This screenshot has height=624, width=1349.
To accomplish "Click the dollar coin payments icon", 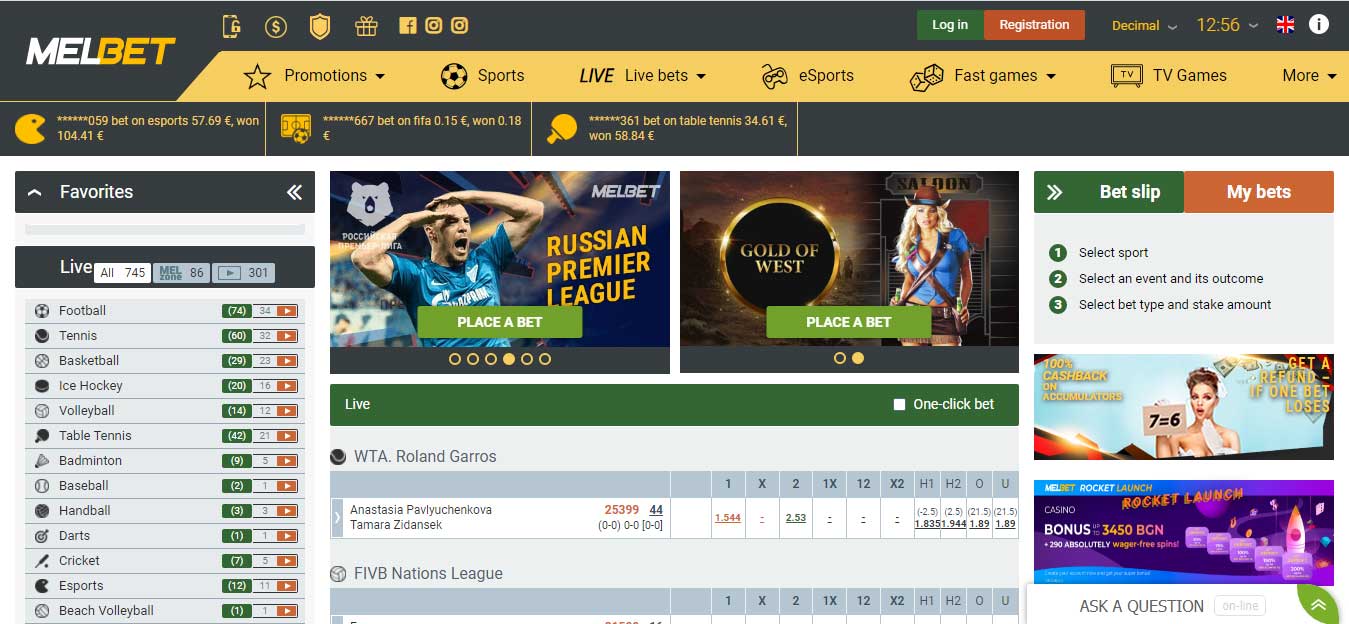I will pos(276,26).
